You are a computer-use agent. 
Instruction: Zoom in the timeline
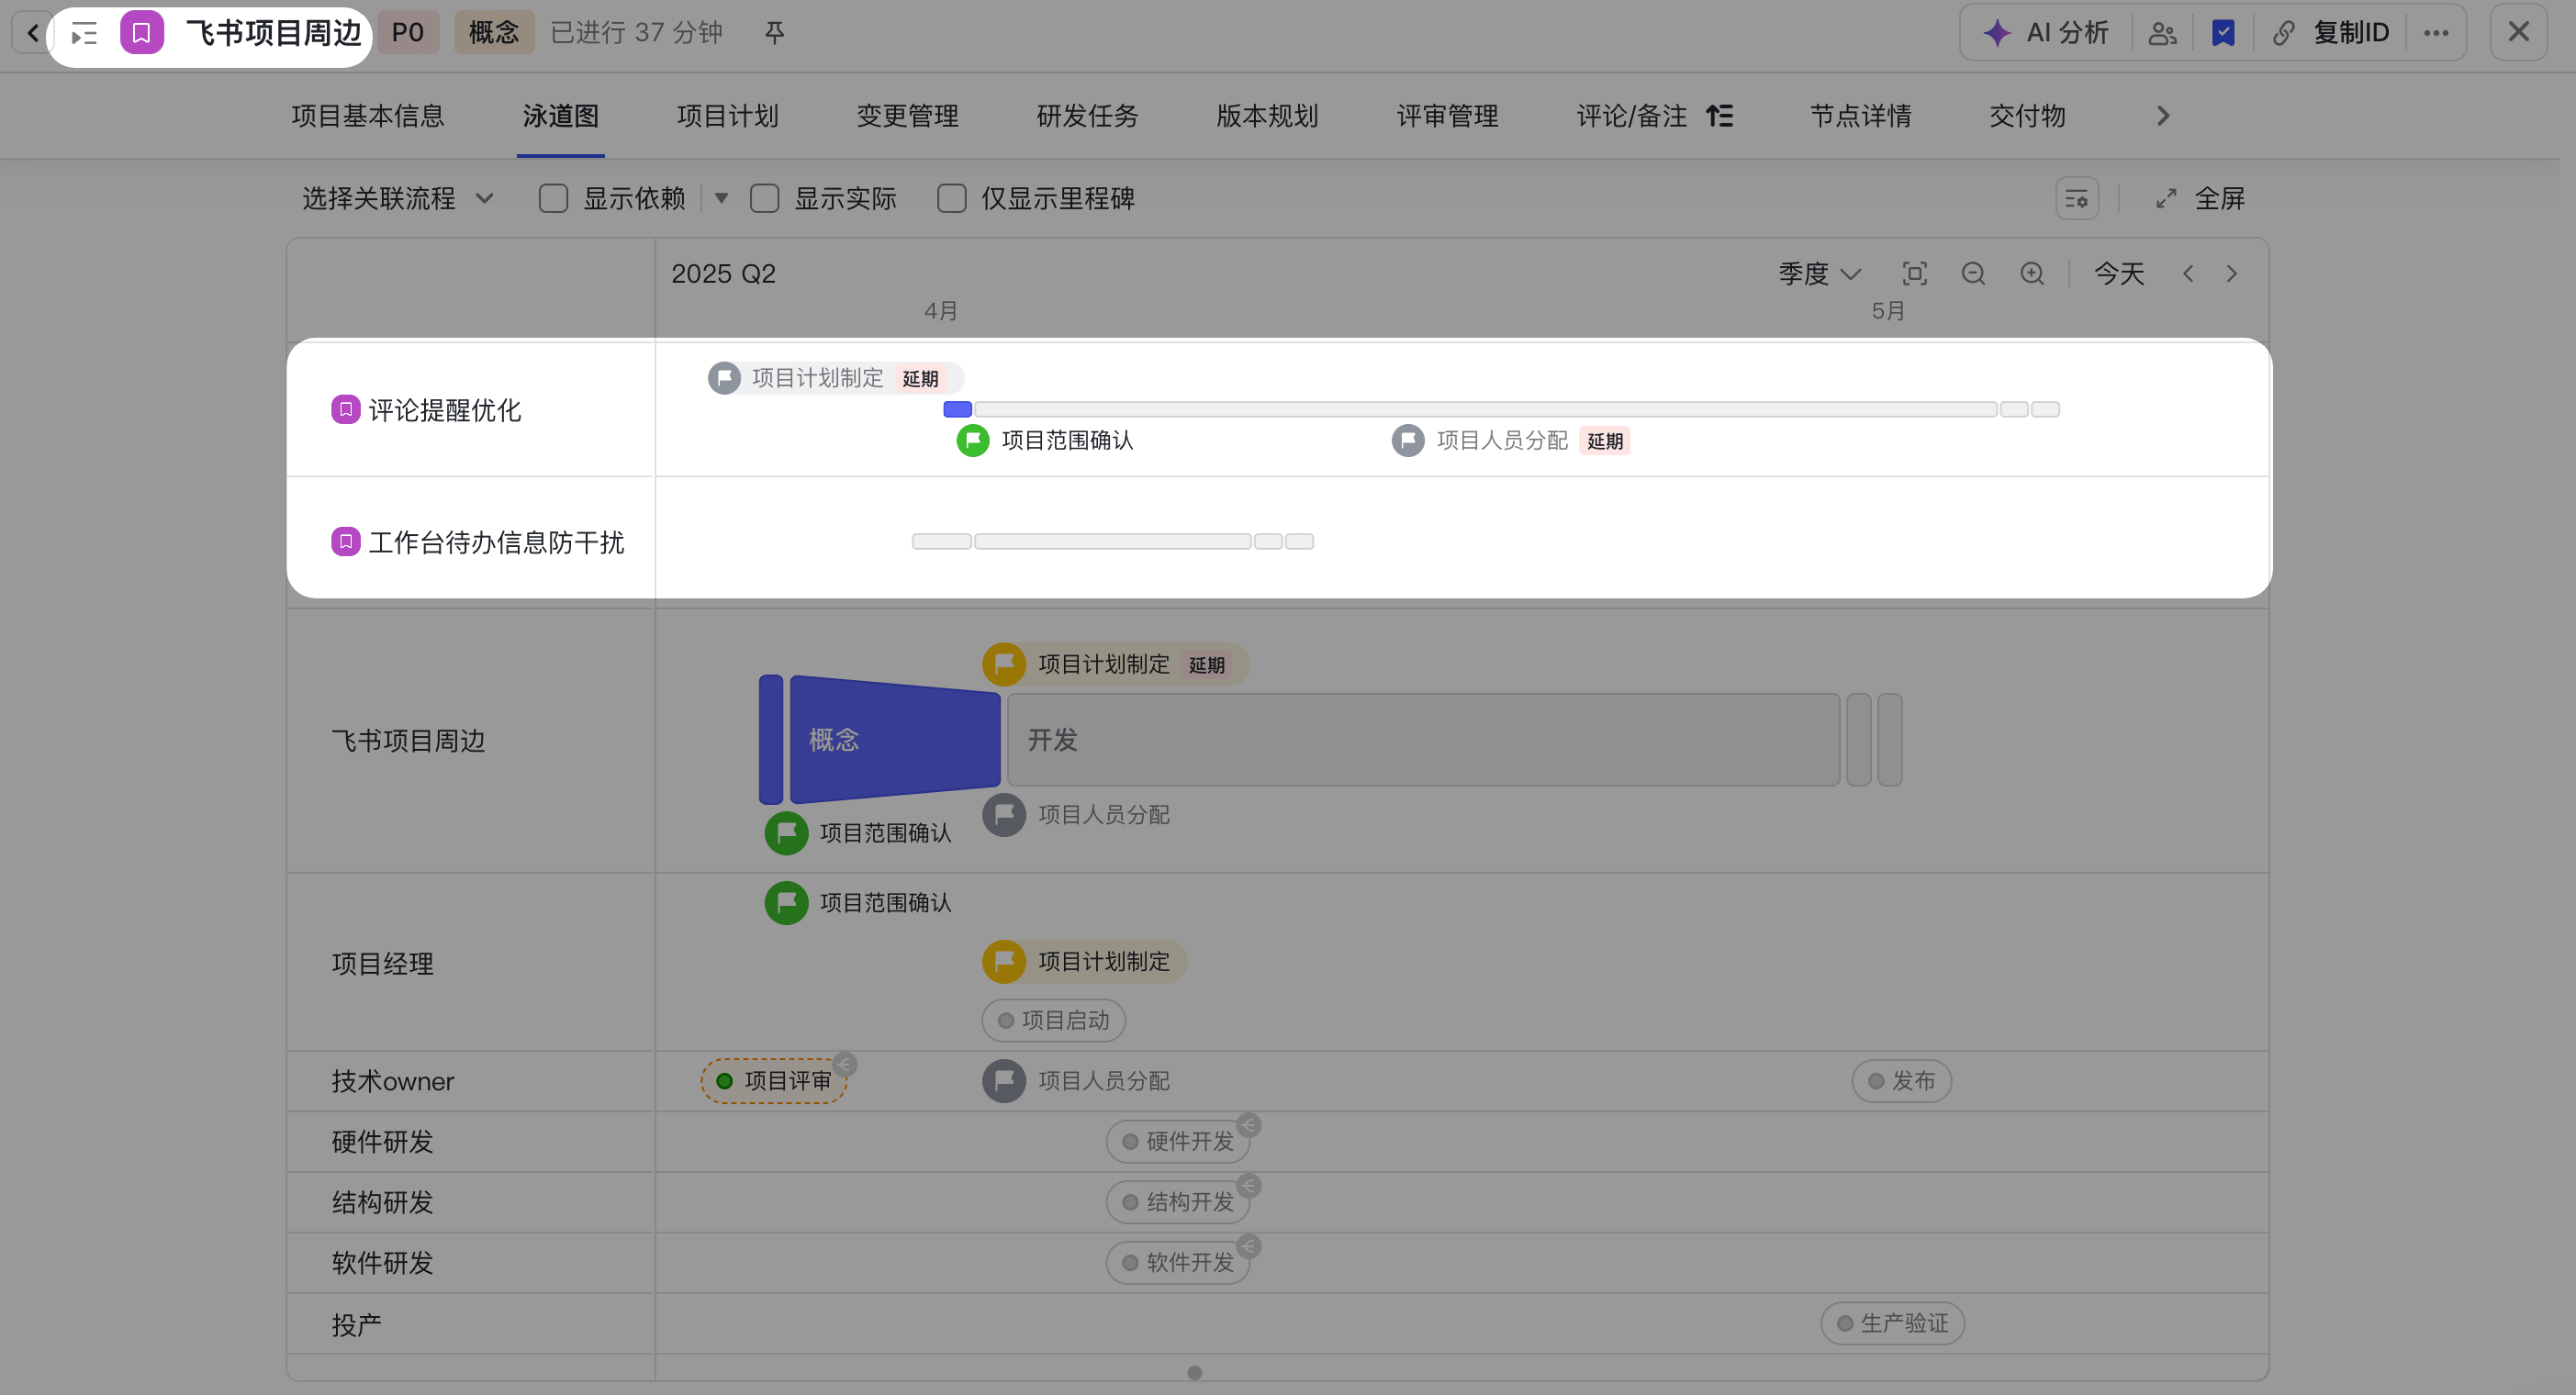click(2031, 274)
